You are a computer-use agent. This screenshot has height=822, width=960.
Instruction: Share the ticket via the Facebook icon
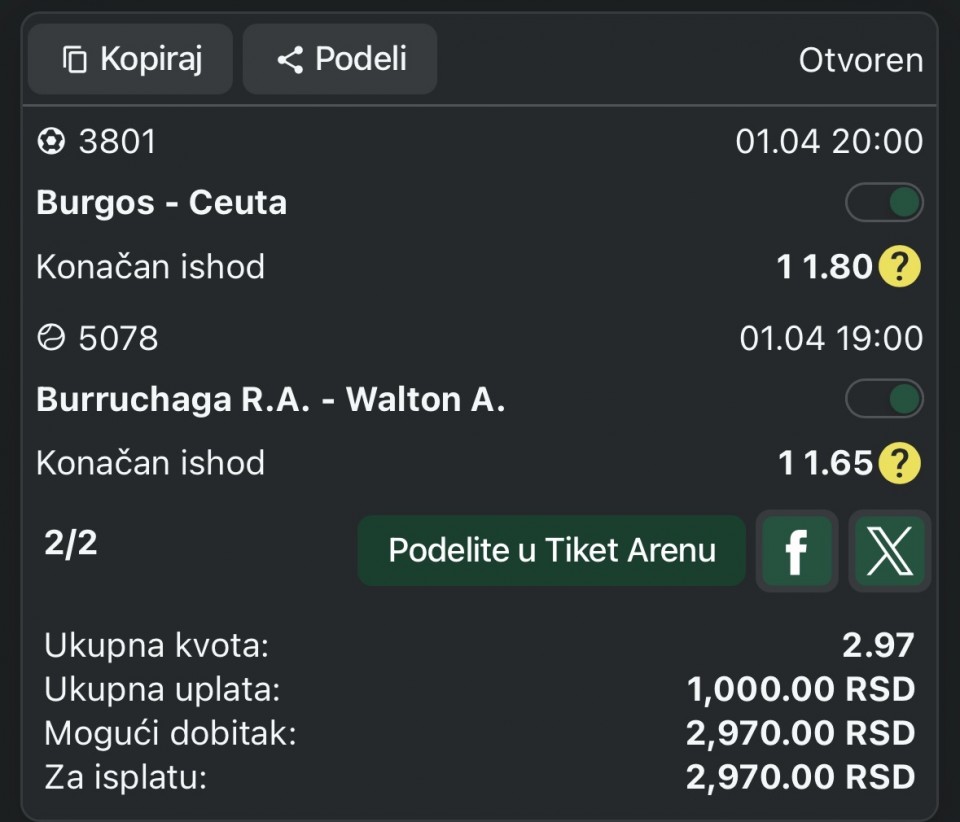(x=796, y=551)
